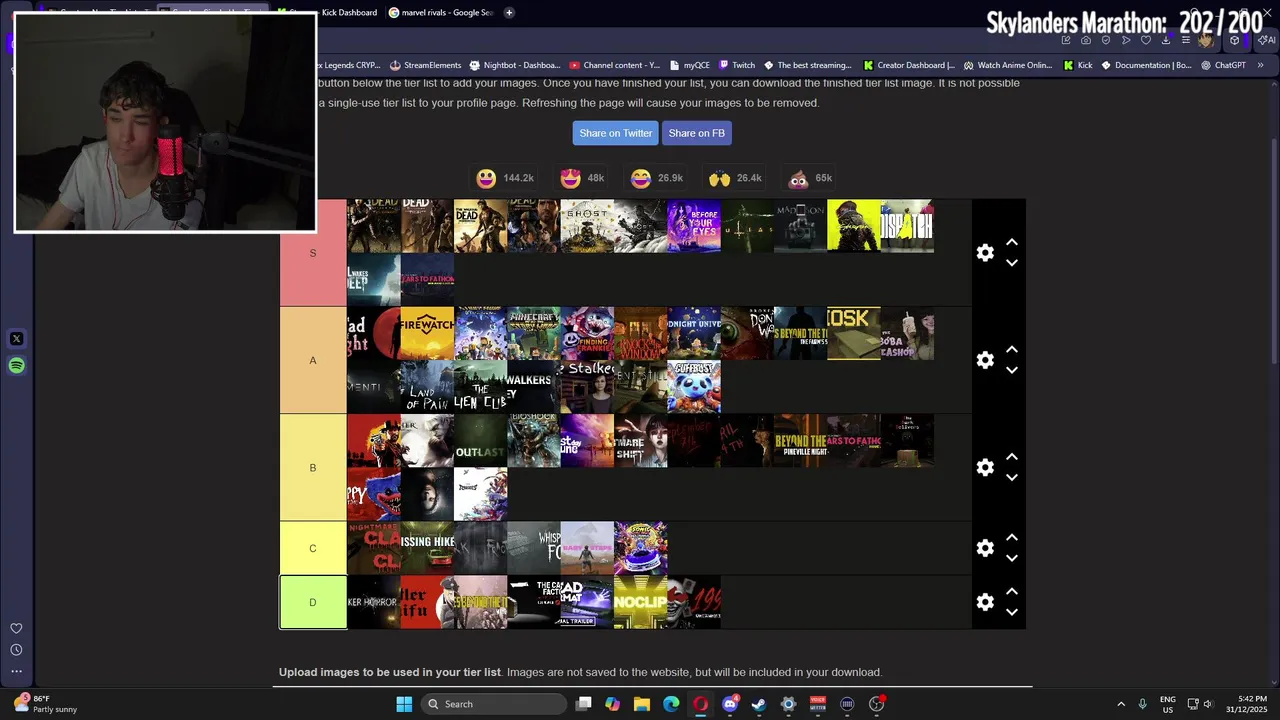Image resolution: width=1280 pixels, height=720 pixels.
Task: Open StreamElements bookmark
Action: 425,65
